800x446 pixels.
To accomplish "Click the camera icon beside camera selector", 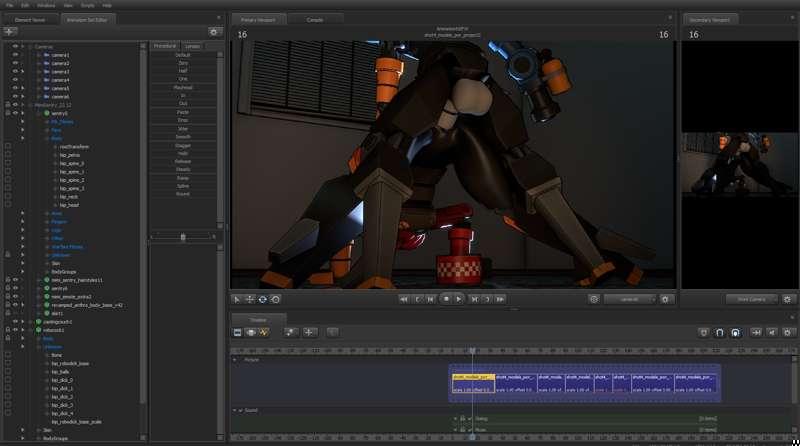I will pyautogui.click(x=594, y=300).
